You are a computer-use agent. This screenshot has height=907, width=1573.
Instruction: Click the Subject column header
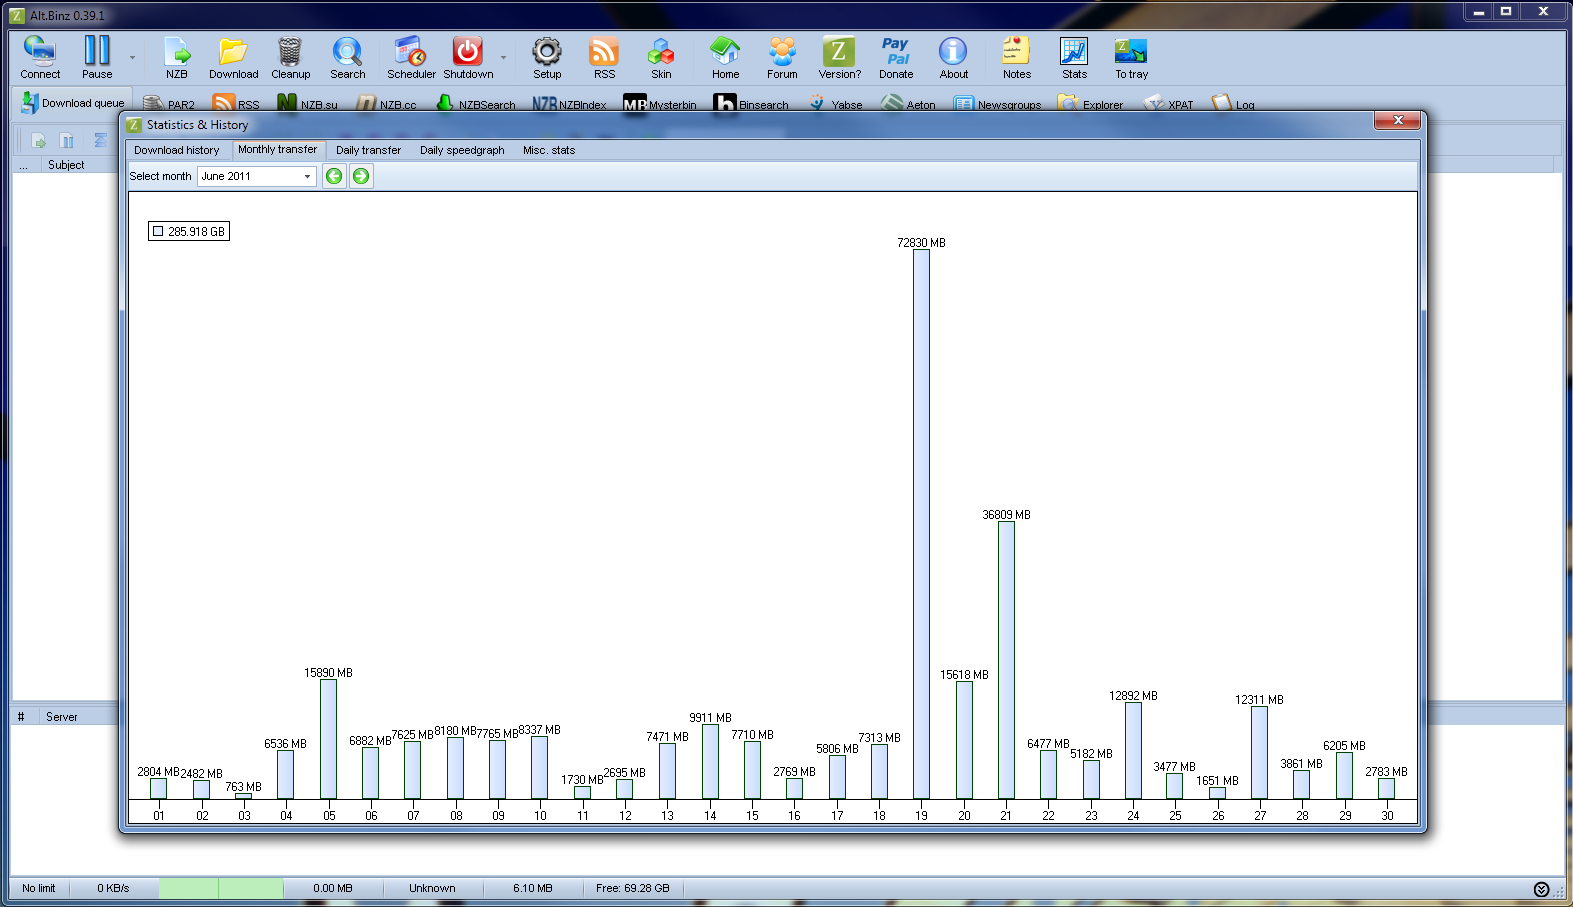[x=66, y=165]
